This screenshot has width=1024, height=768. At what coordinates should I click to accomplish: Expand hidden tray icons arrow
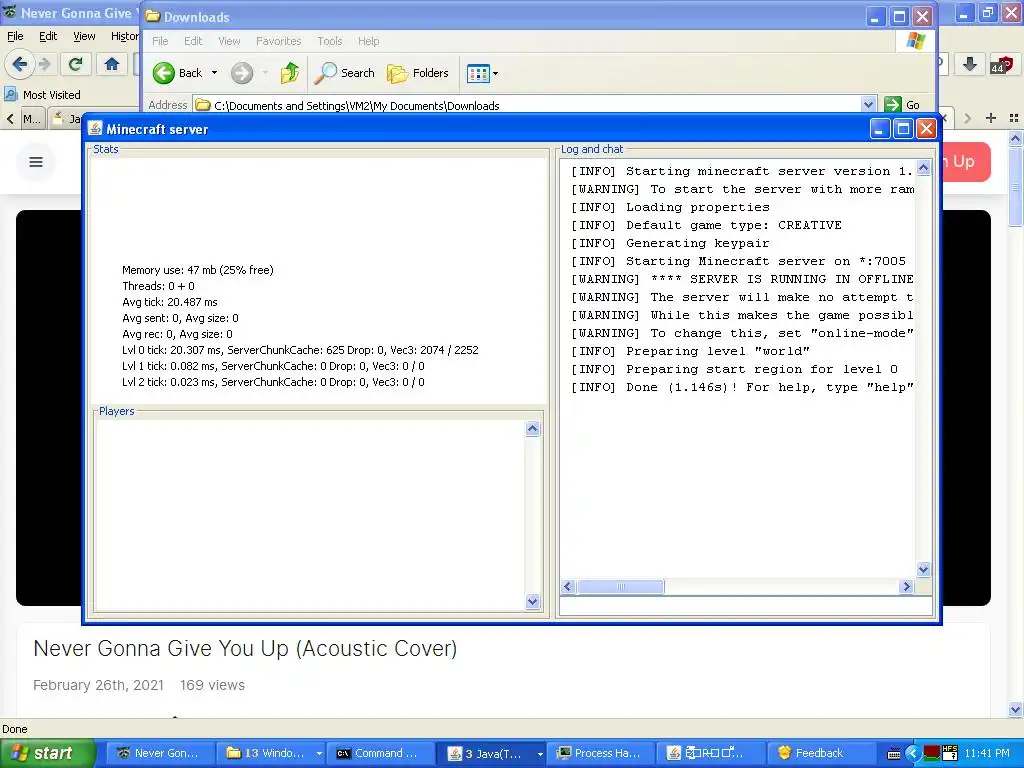pos(913,754)
